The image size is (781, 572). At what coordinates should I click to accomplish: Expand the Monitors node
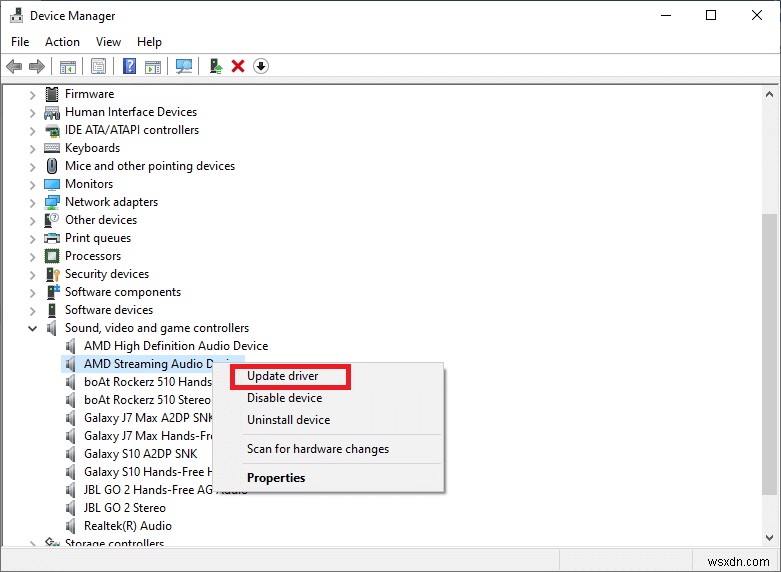[32, 184]
